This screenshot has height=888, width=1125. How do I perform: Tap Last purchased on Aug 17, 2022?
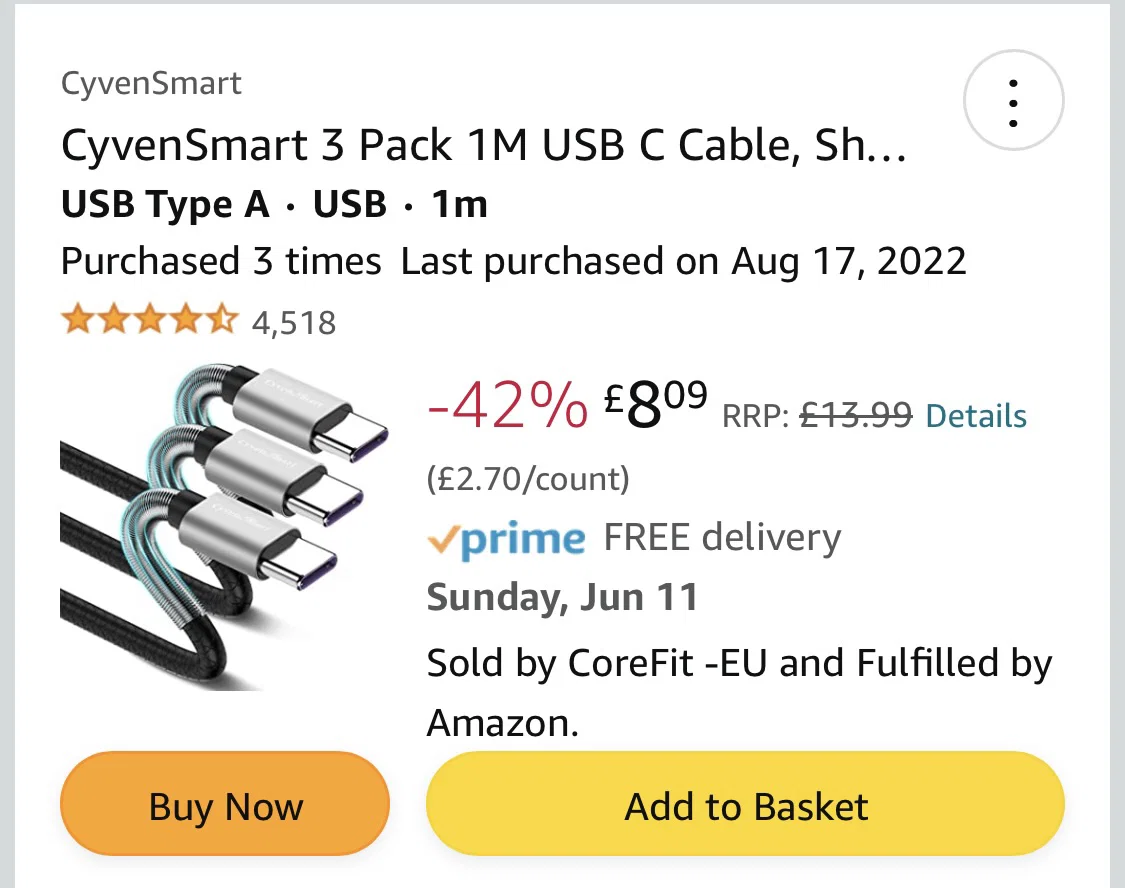(x=684, y=262)
